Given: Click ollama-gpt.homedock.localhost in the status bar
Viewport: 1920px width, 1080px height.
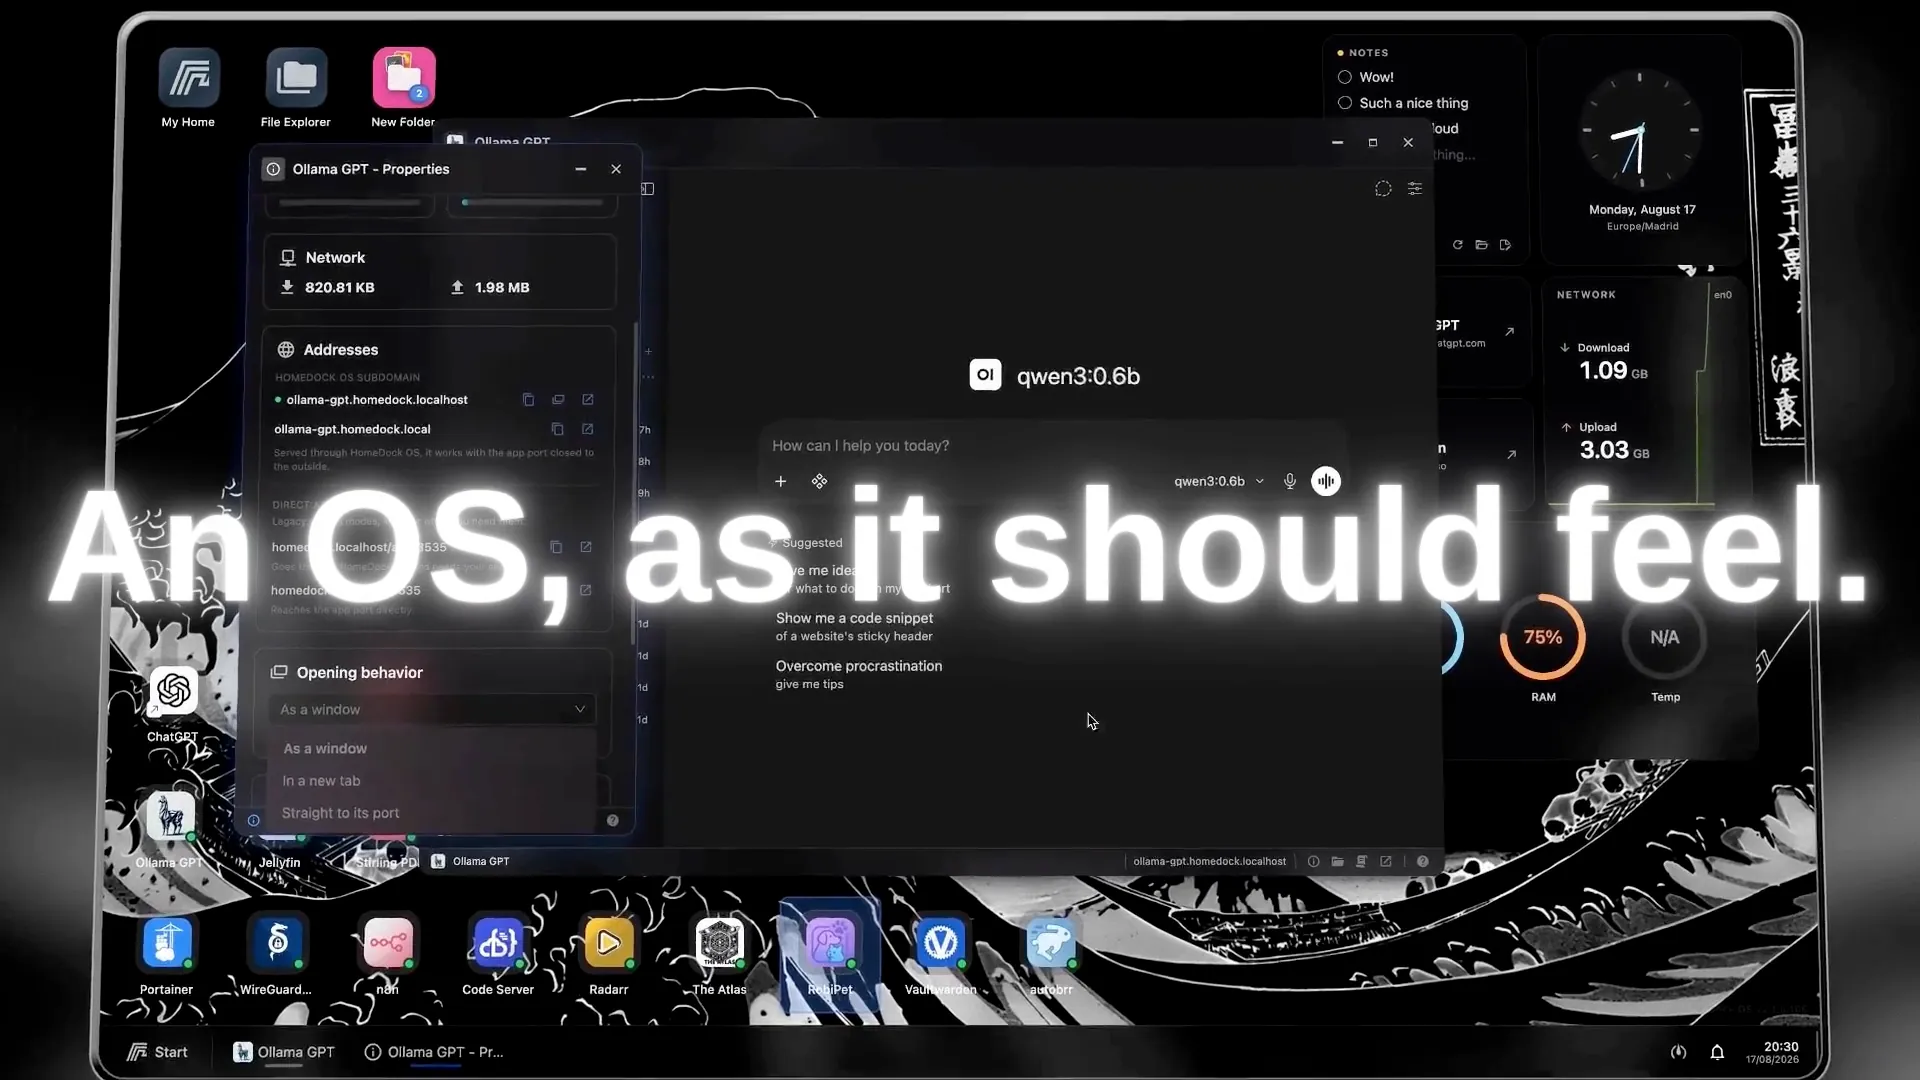Looking at the screenshot, I should [1210, 861].
